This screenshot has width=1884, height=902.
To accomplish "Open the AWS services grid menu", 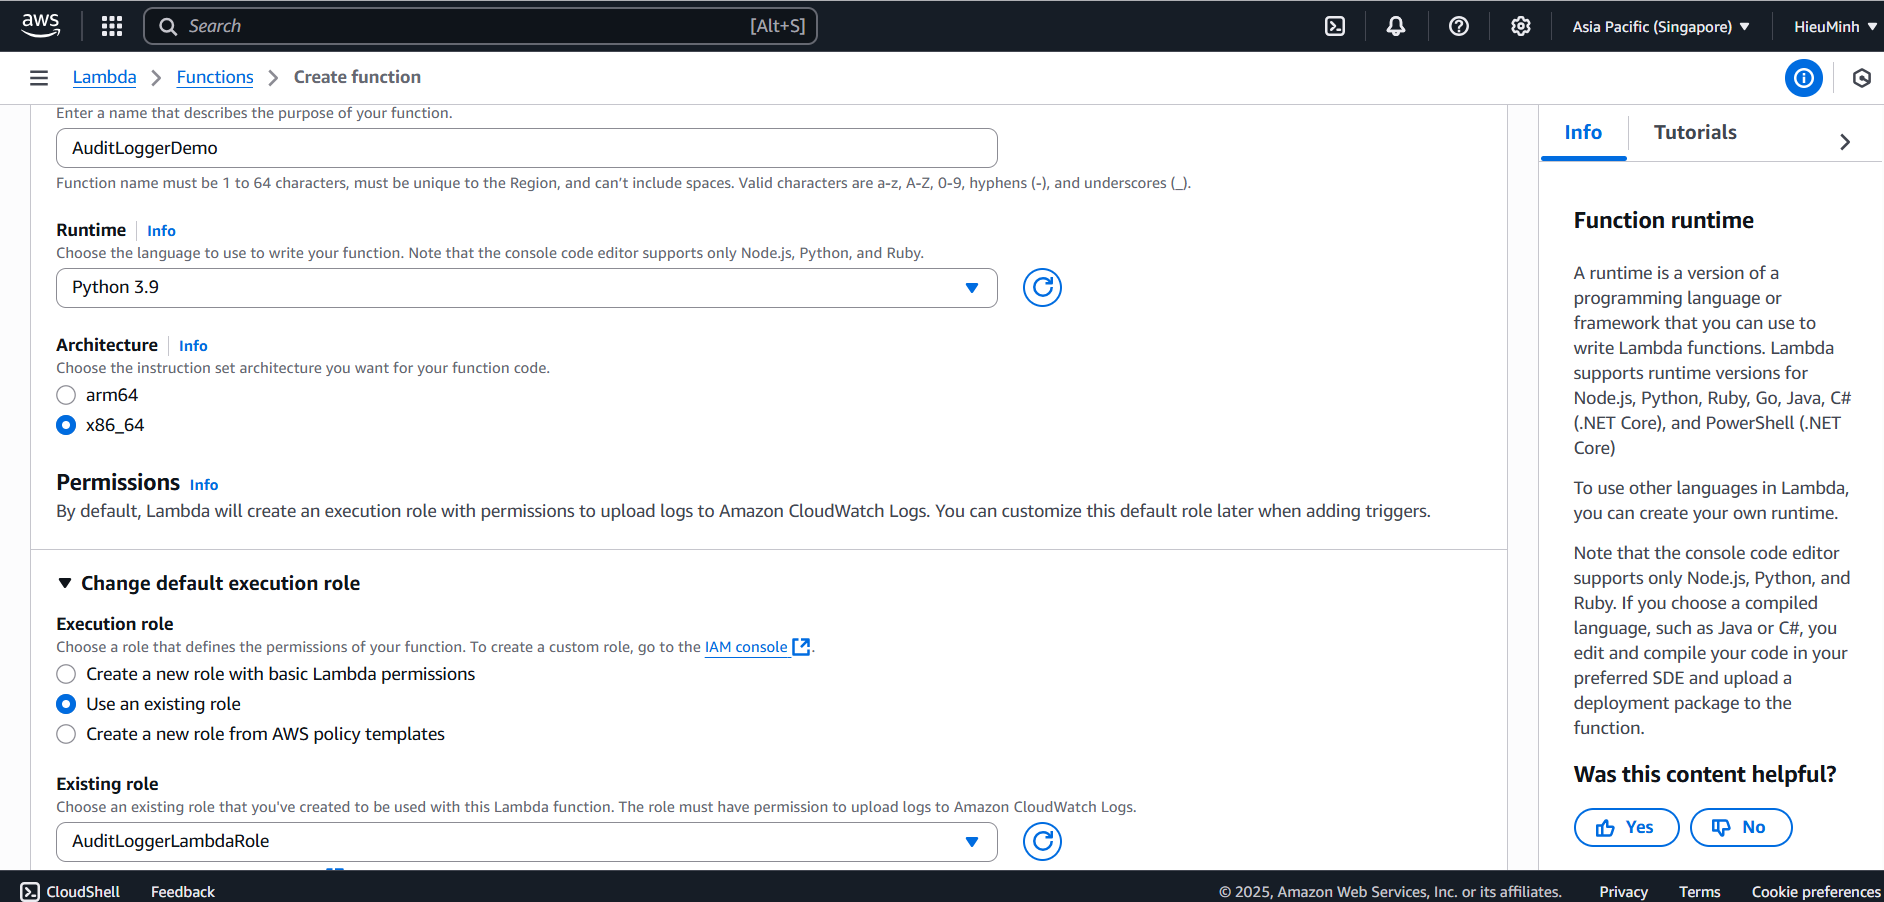I will [112, 26].
